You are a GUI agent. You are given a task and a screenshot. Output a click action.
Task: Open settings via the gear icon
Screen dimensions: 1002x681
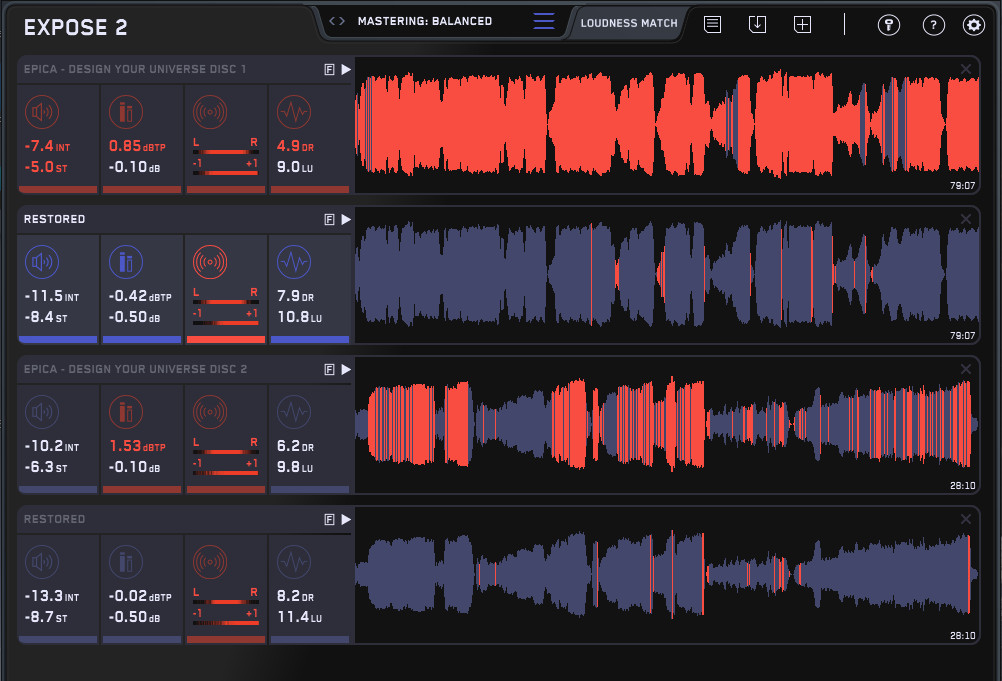[974, 25]
